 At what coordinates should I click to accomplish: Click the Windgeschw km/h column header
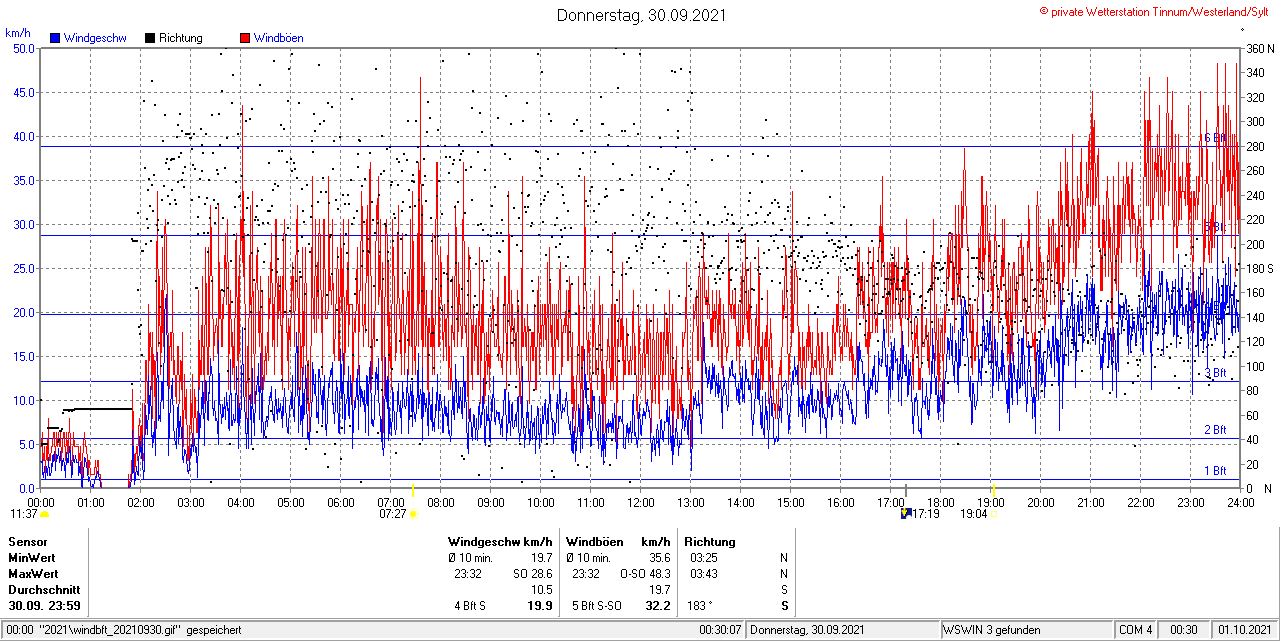coord(500,542)
